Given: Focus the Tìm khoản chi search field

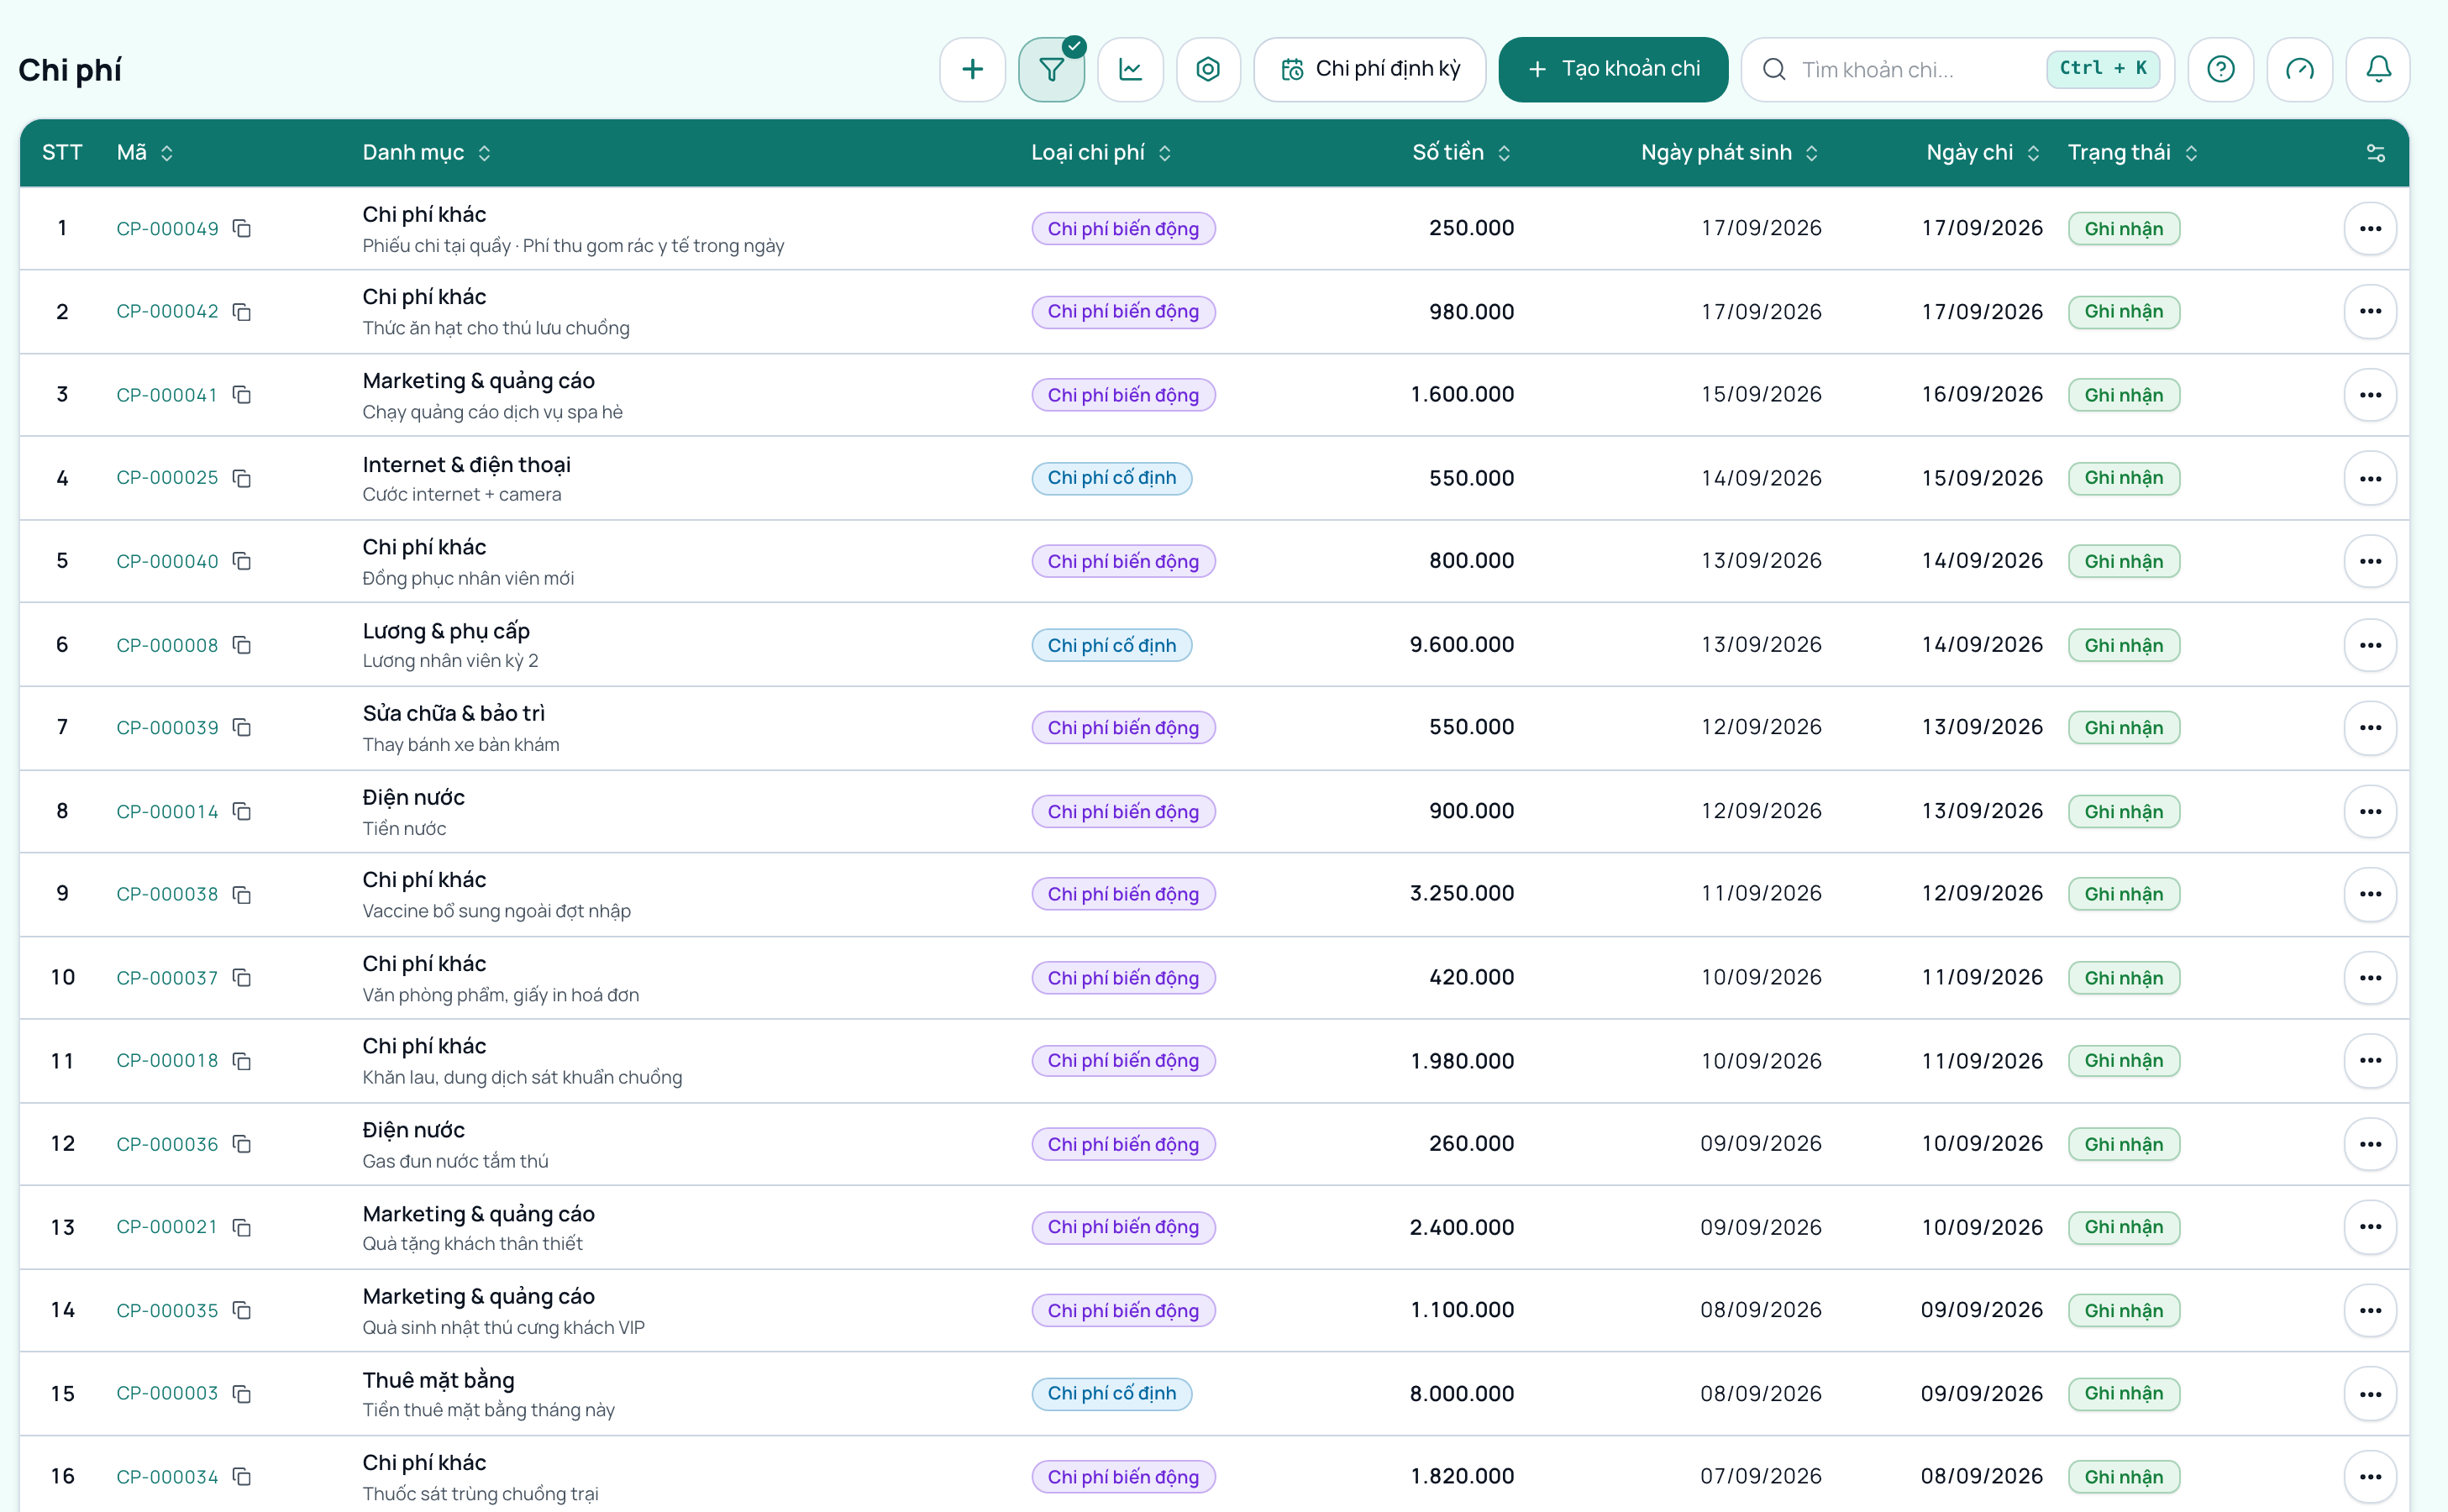Looking at the screenshot, I should [x=1957, y=69].
